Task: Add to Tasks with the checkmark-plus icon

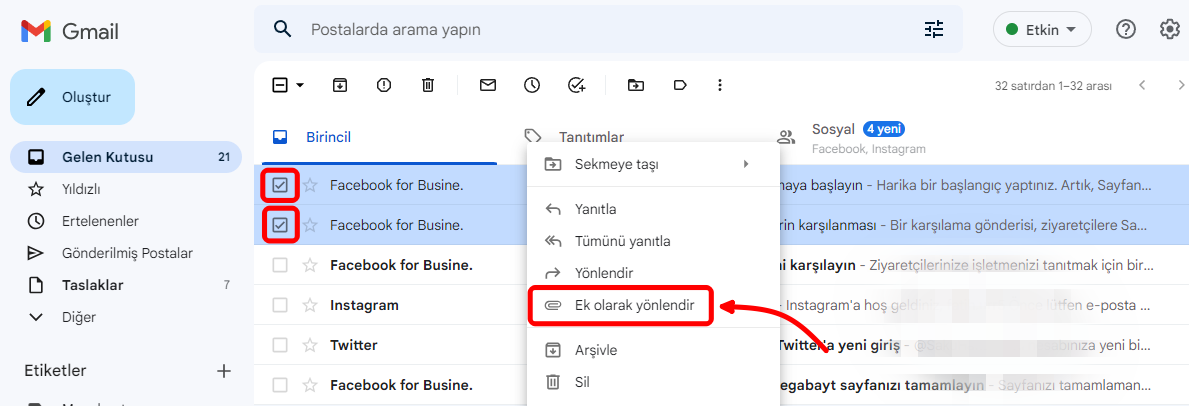Action: click(x=576, y=85)
